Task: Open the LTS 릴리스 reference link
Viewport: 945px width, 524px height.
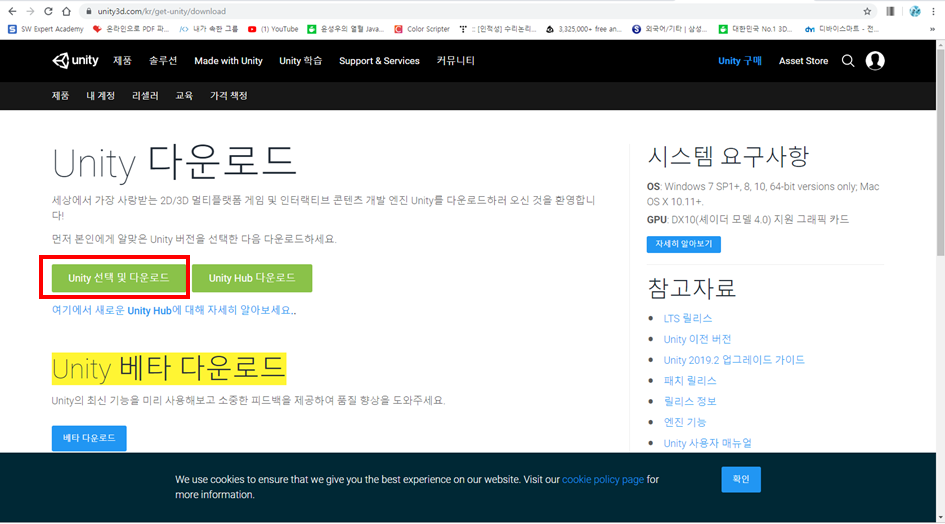Action: point(688,318)
